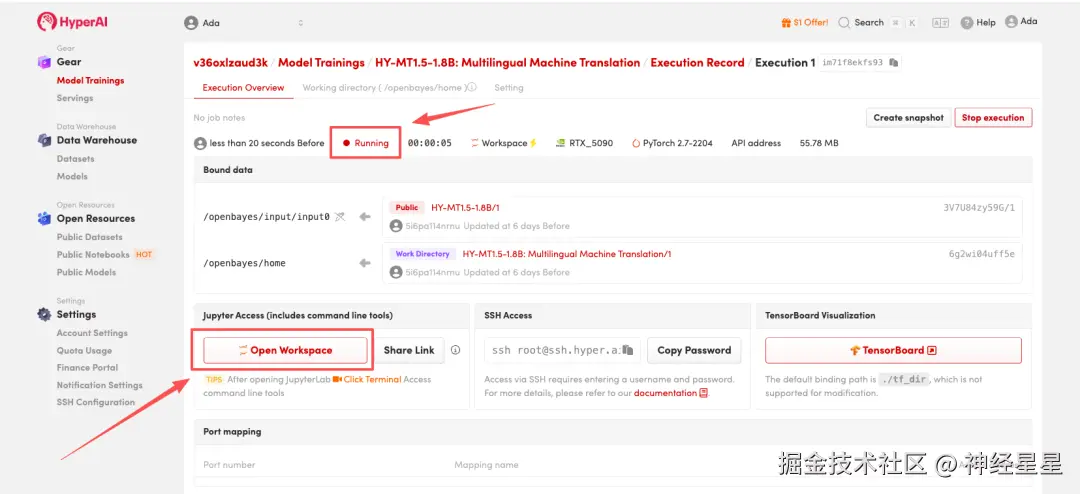
Task: Open SSH Configuration
Action: coord(96,402)
